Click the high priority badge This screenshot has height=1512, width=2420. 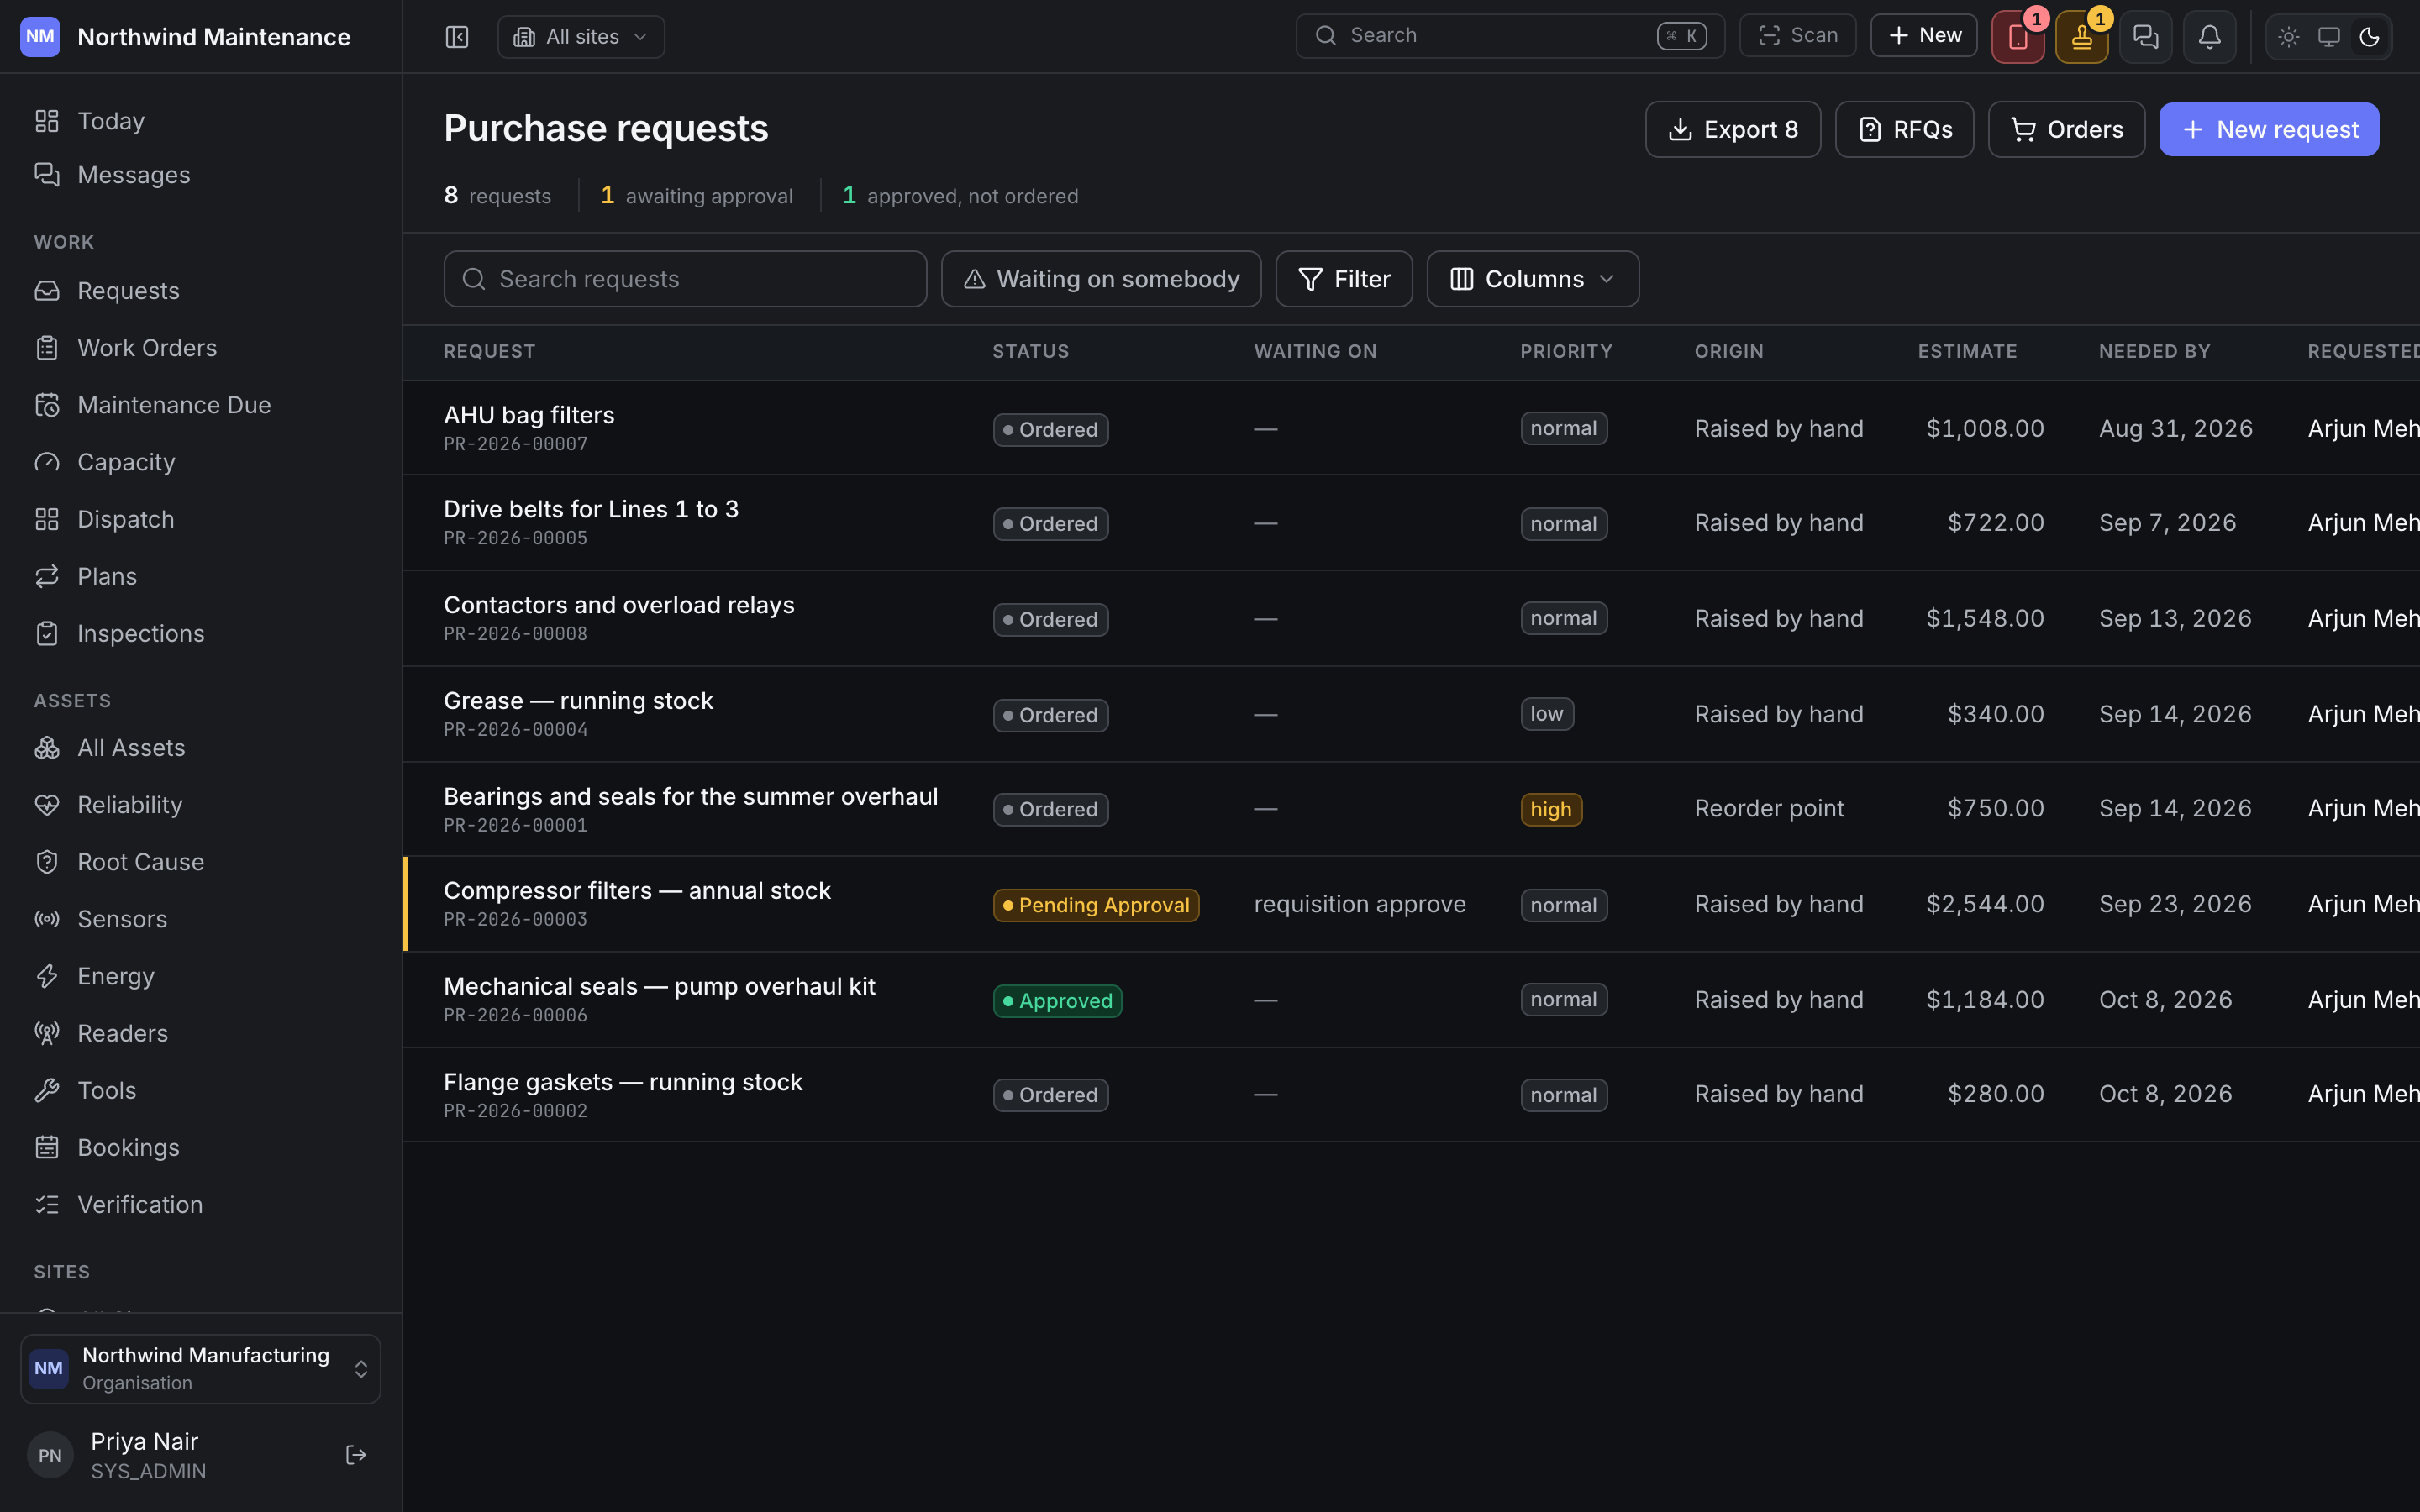pos(1551,809)
